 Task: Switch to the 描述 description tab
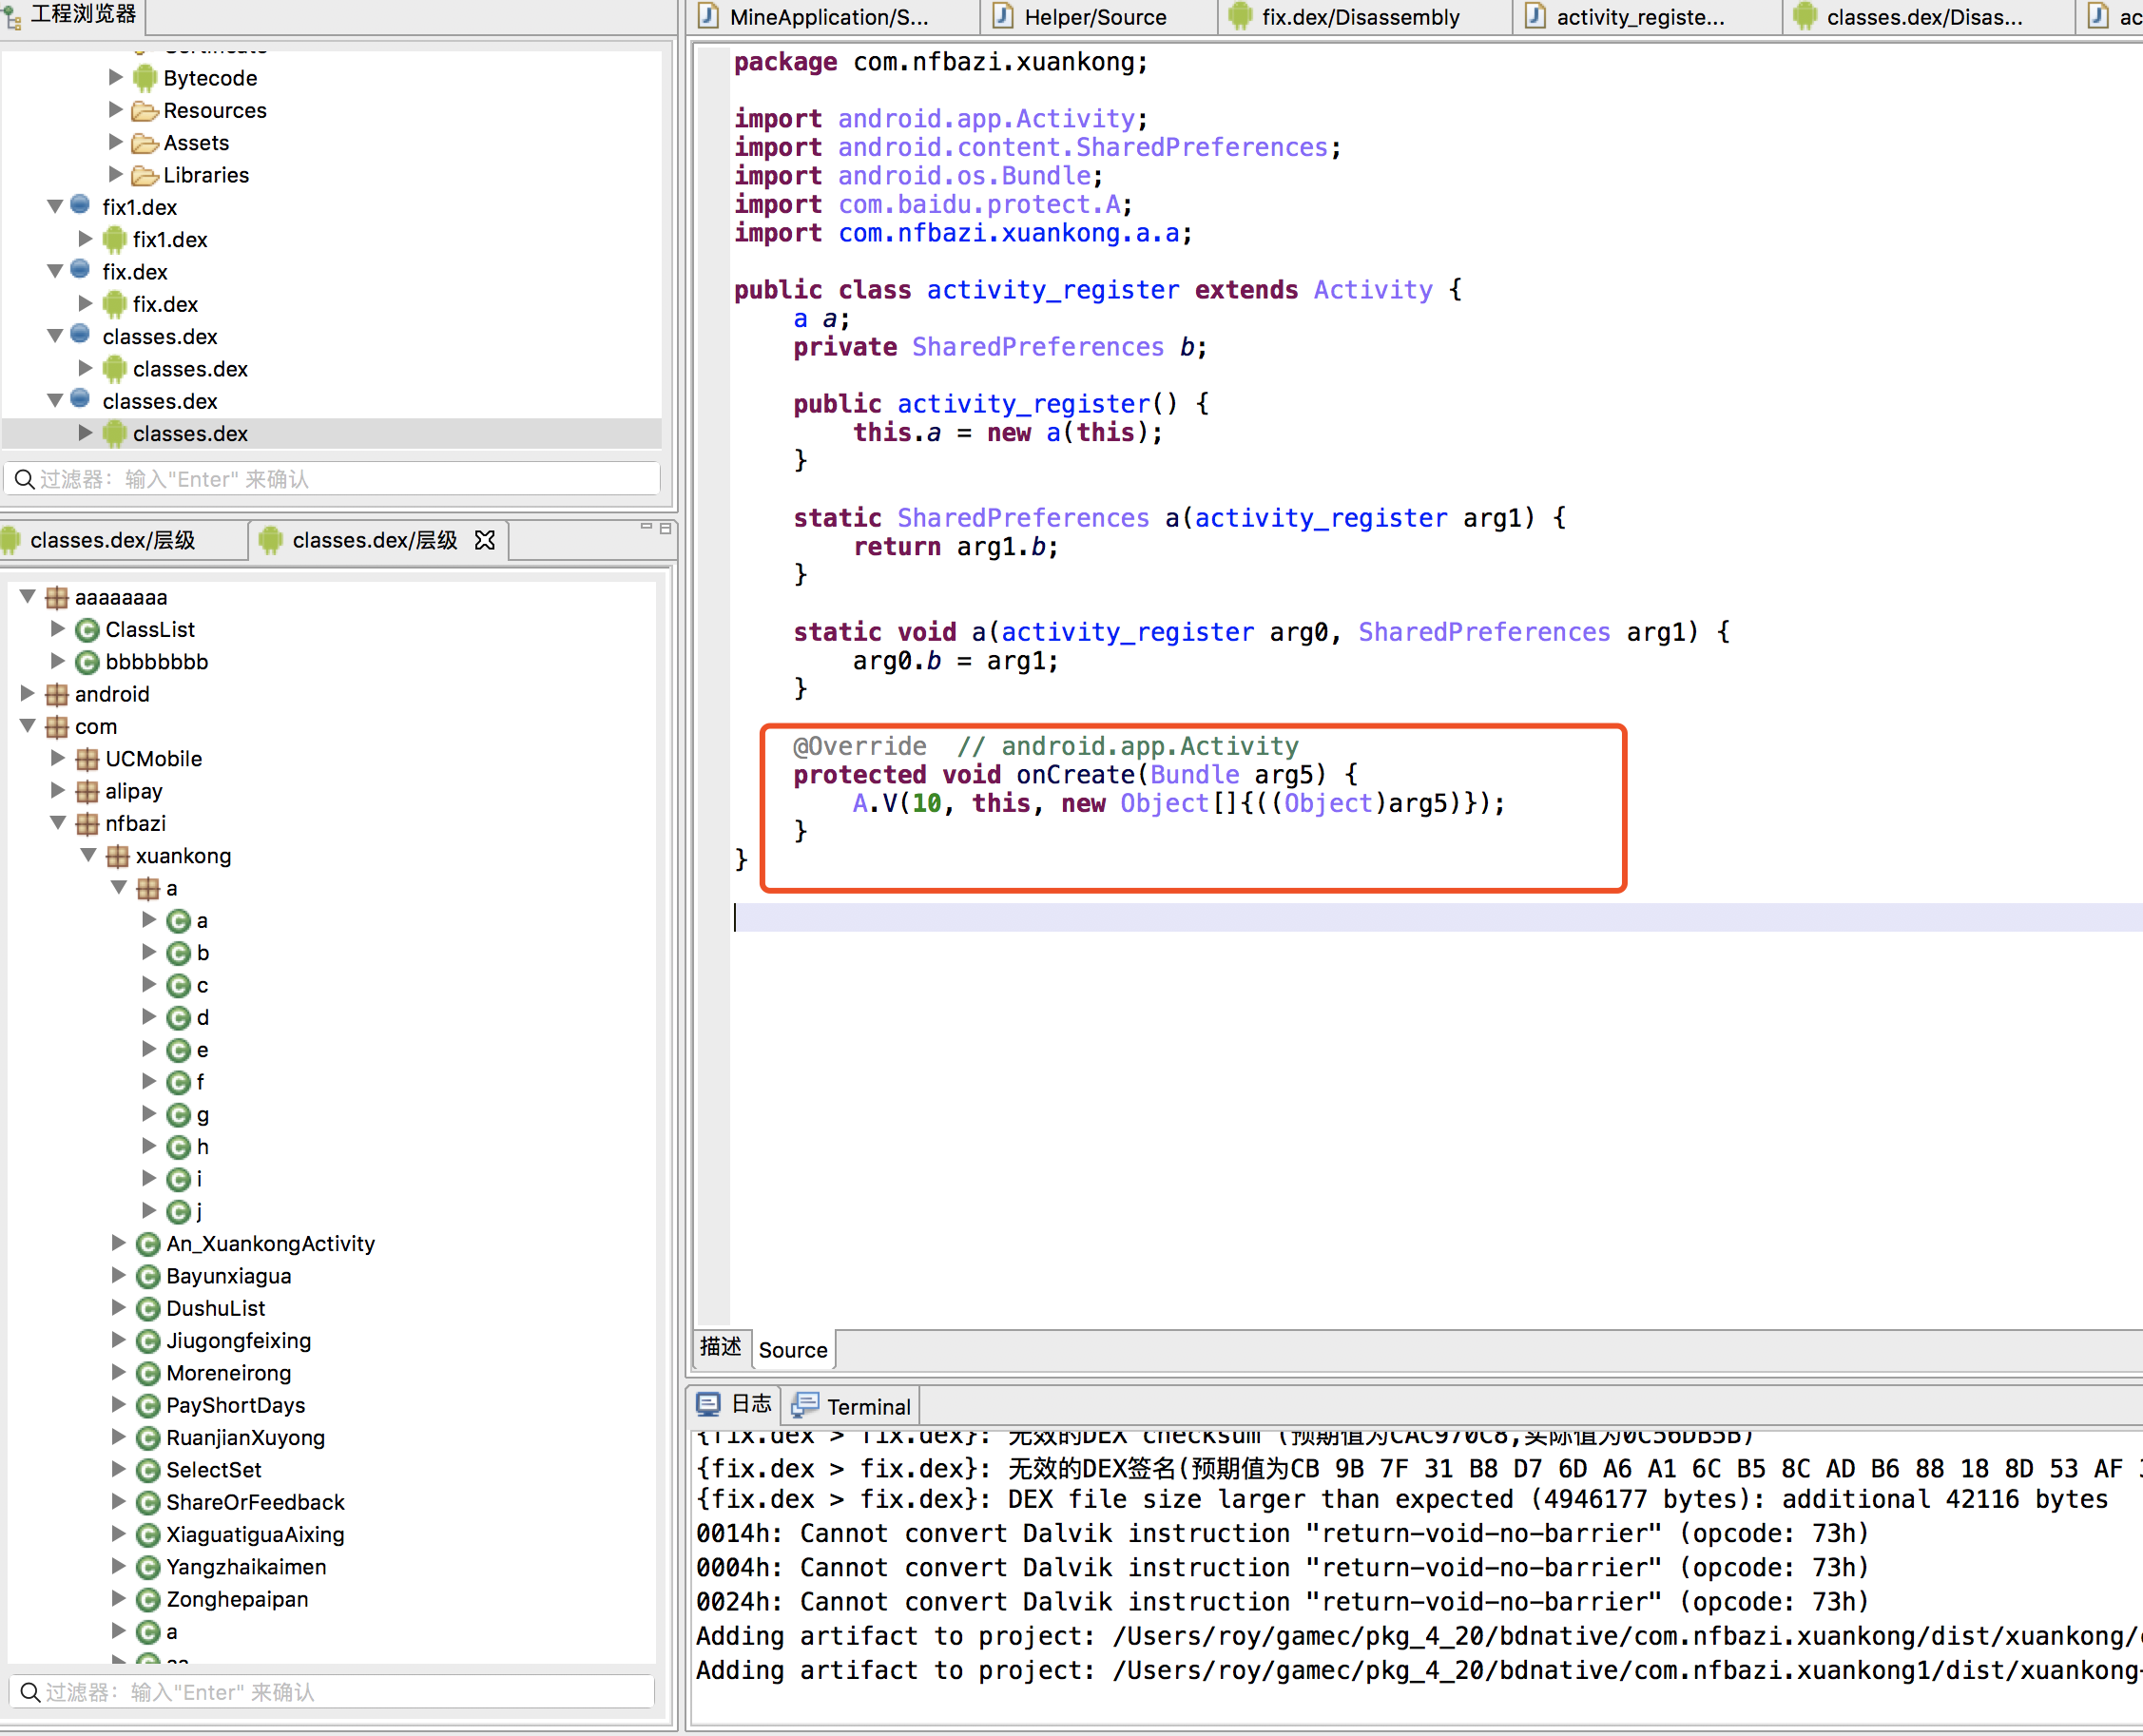pos(720,1347)
